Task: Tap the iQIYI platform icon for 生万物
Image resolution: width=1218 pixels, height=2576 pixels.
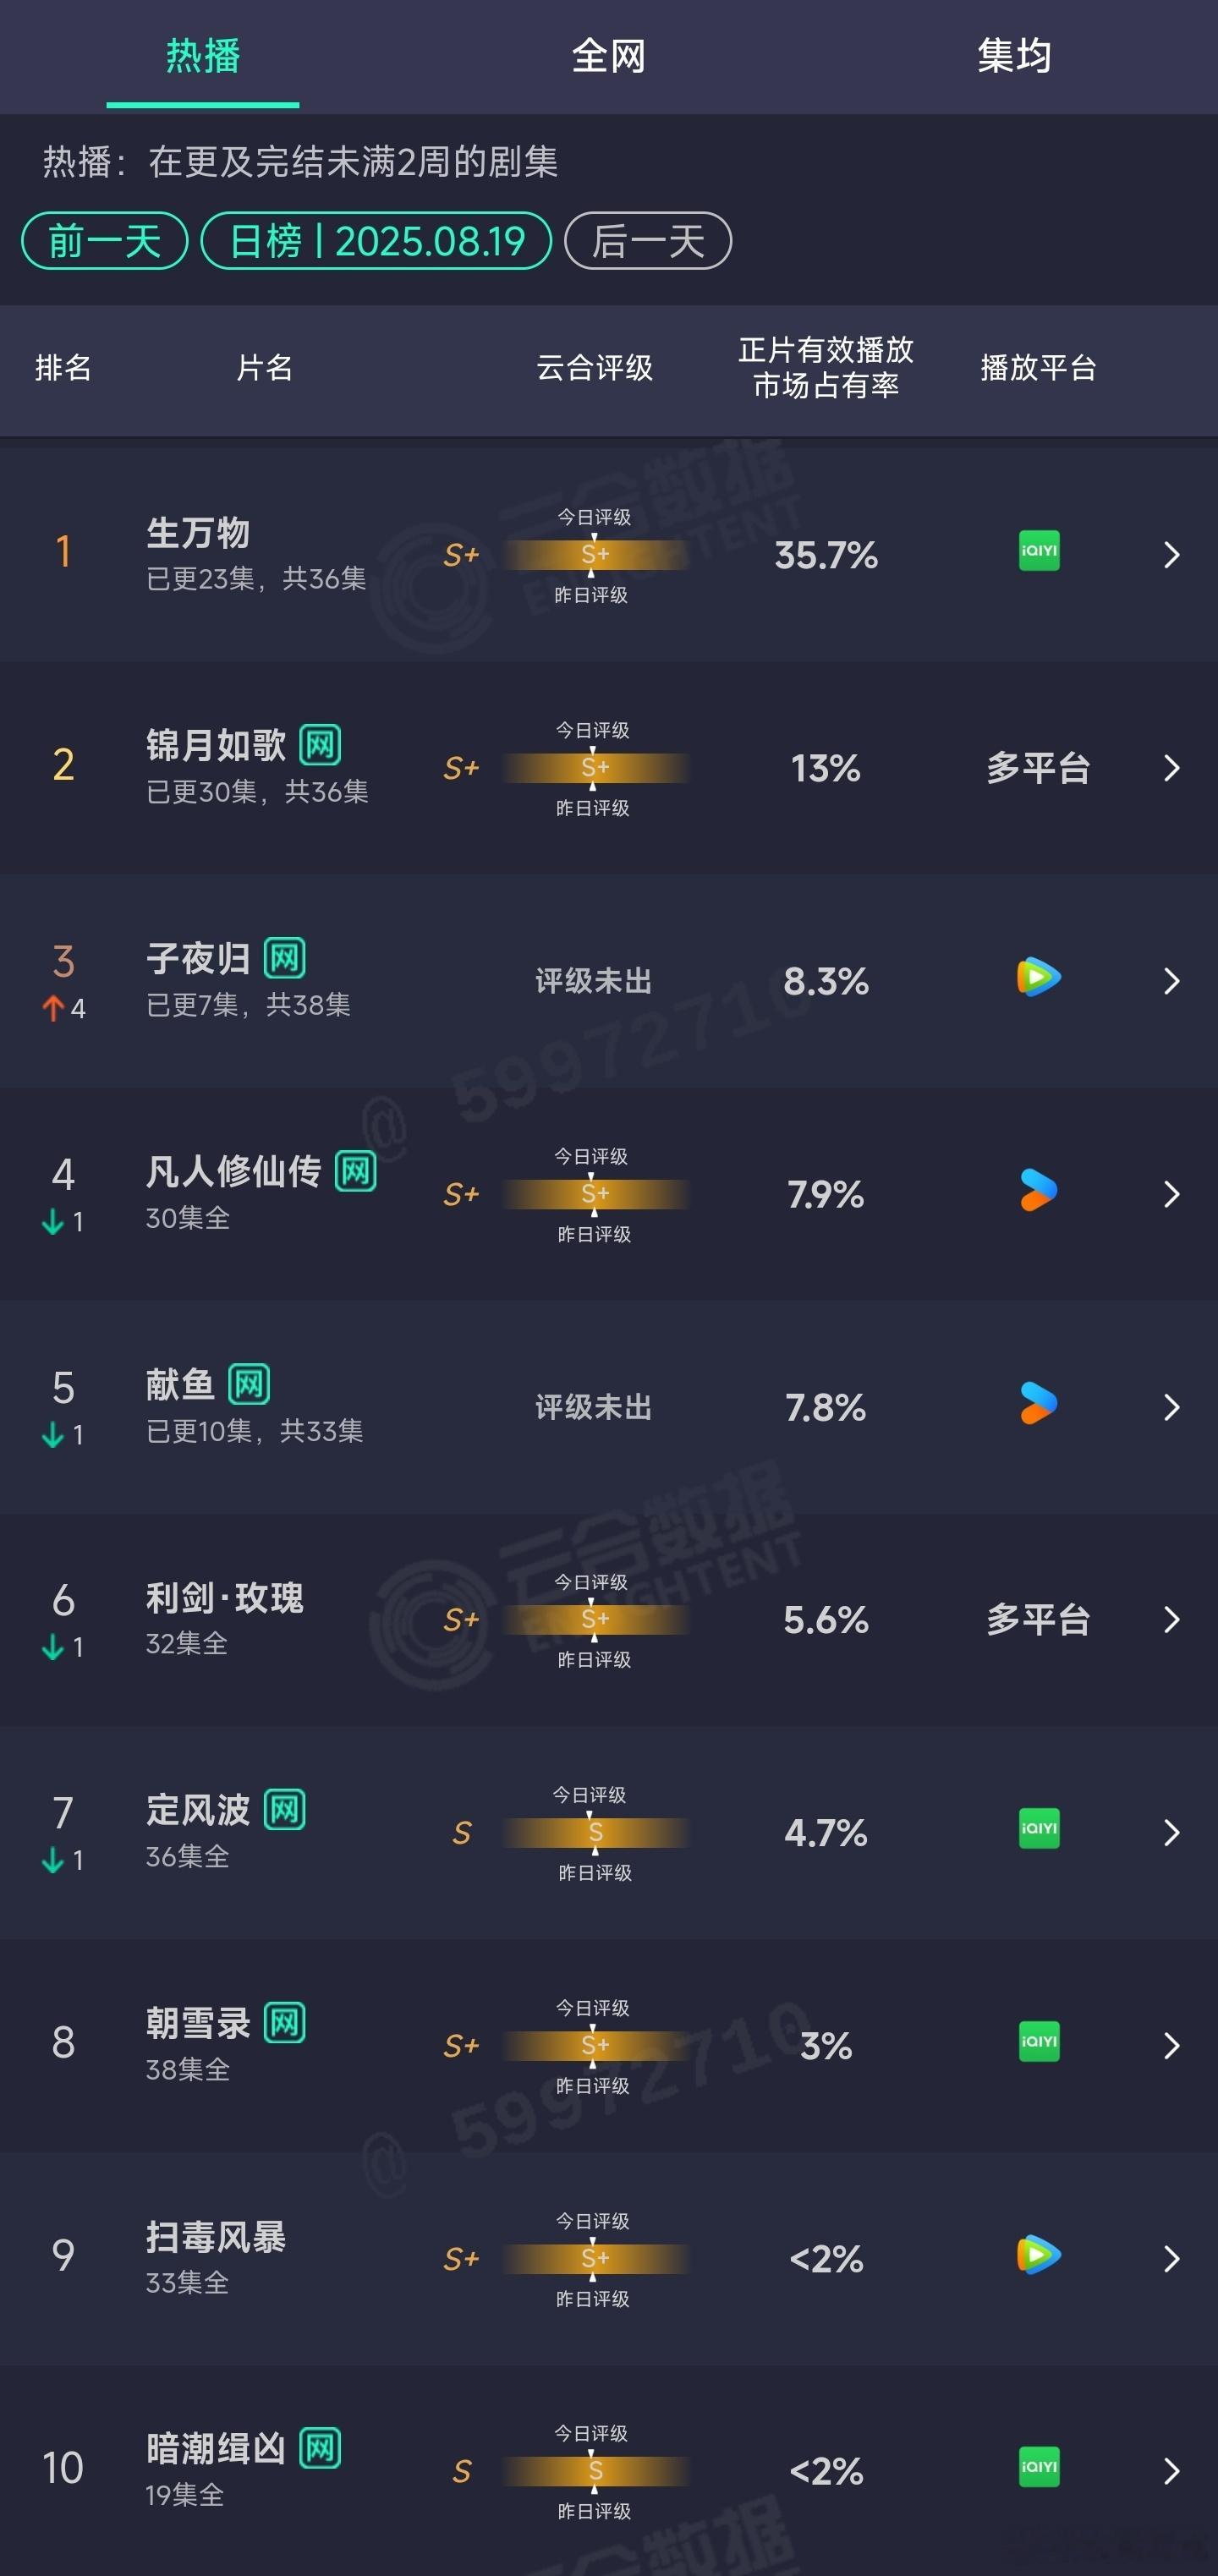Action: [x=1038, y=551]
